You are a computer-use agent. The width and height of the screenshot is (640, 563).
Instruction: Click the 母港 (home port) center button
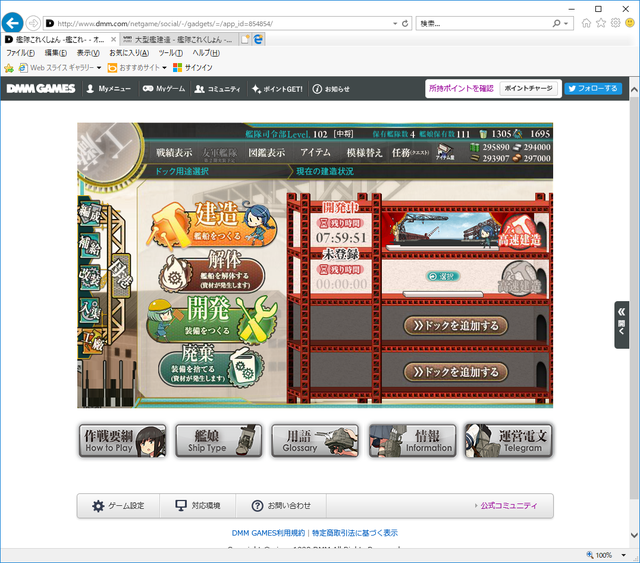point(121,276)
